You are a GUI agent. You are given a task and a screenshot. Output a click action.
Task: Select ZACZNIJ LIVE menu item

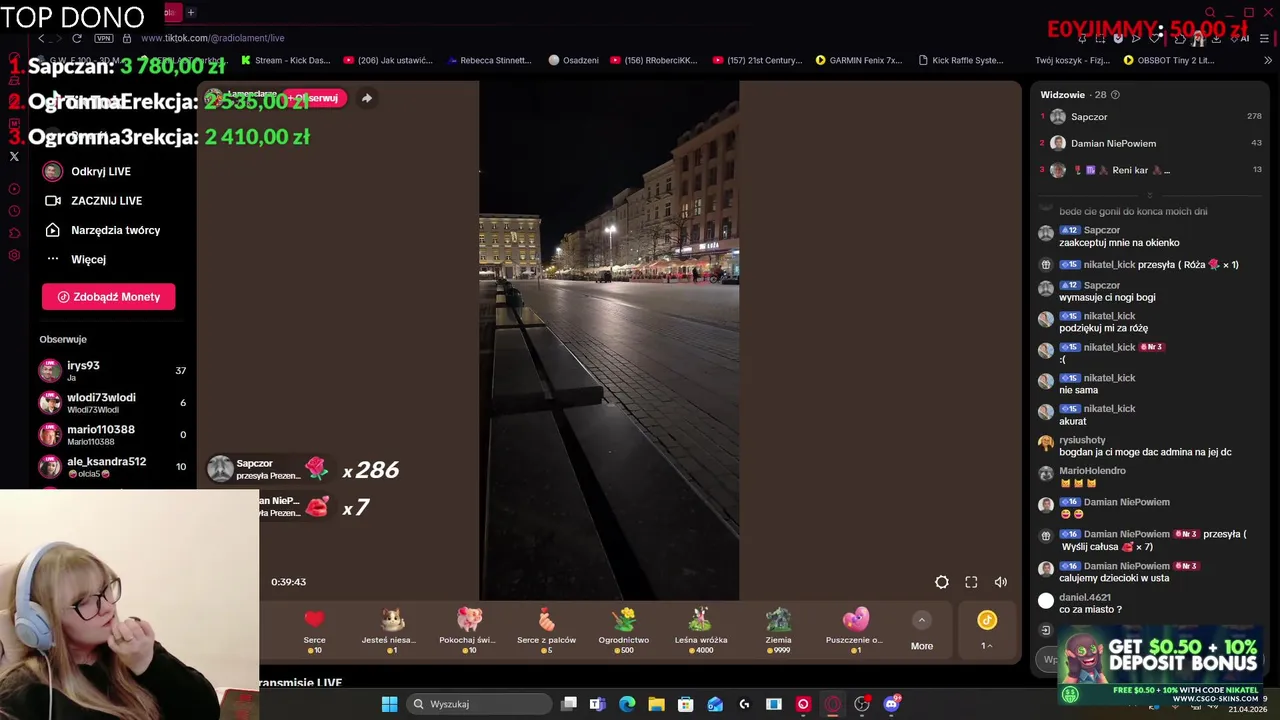pyautogui.click(x=106, y=201)
